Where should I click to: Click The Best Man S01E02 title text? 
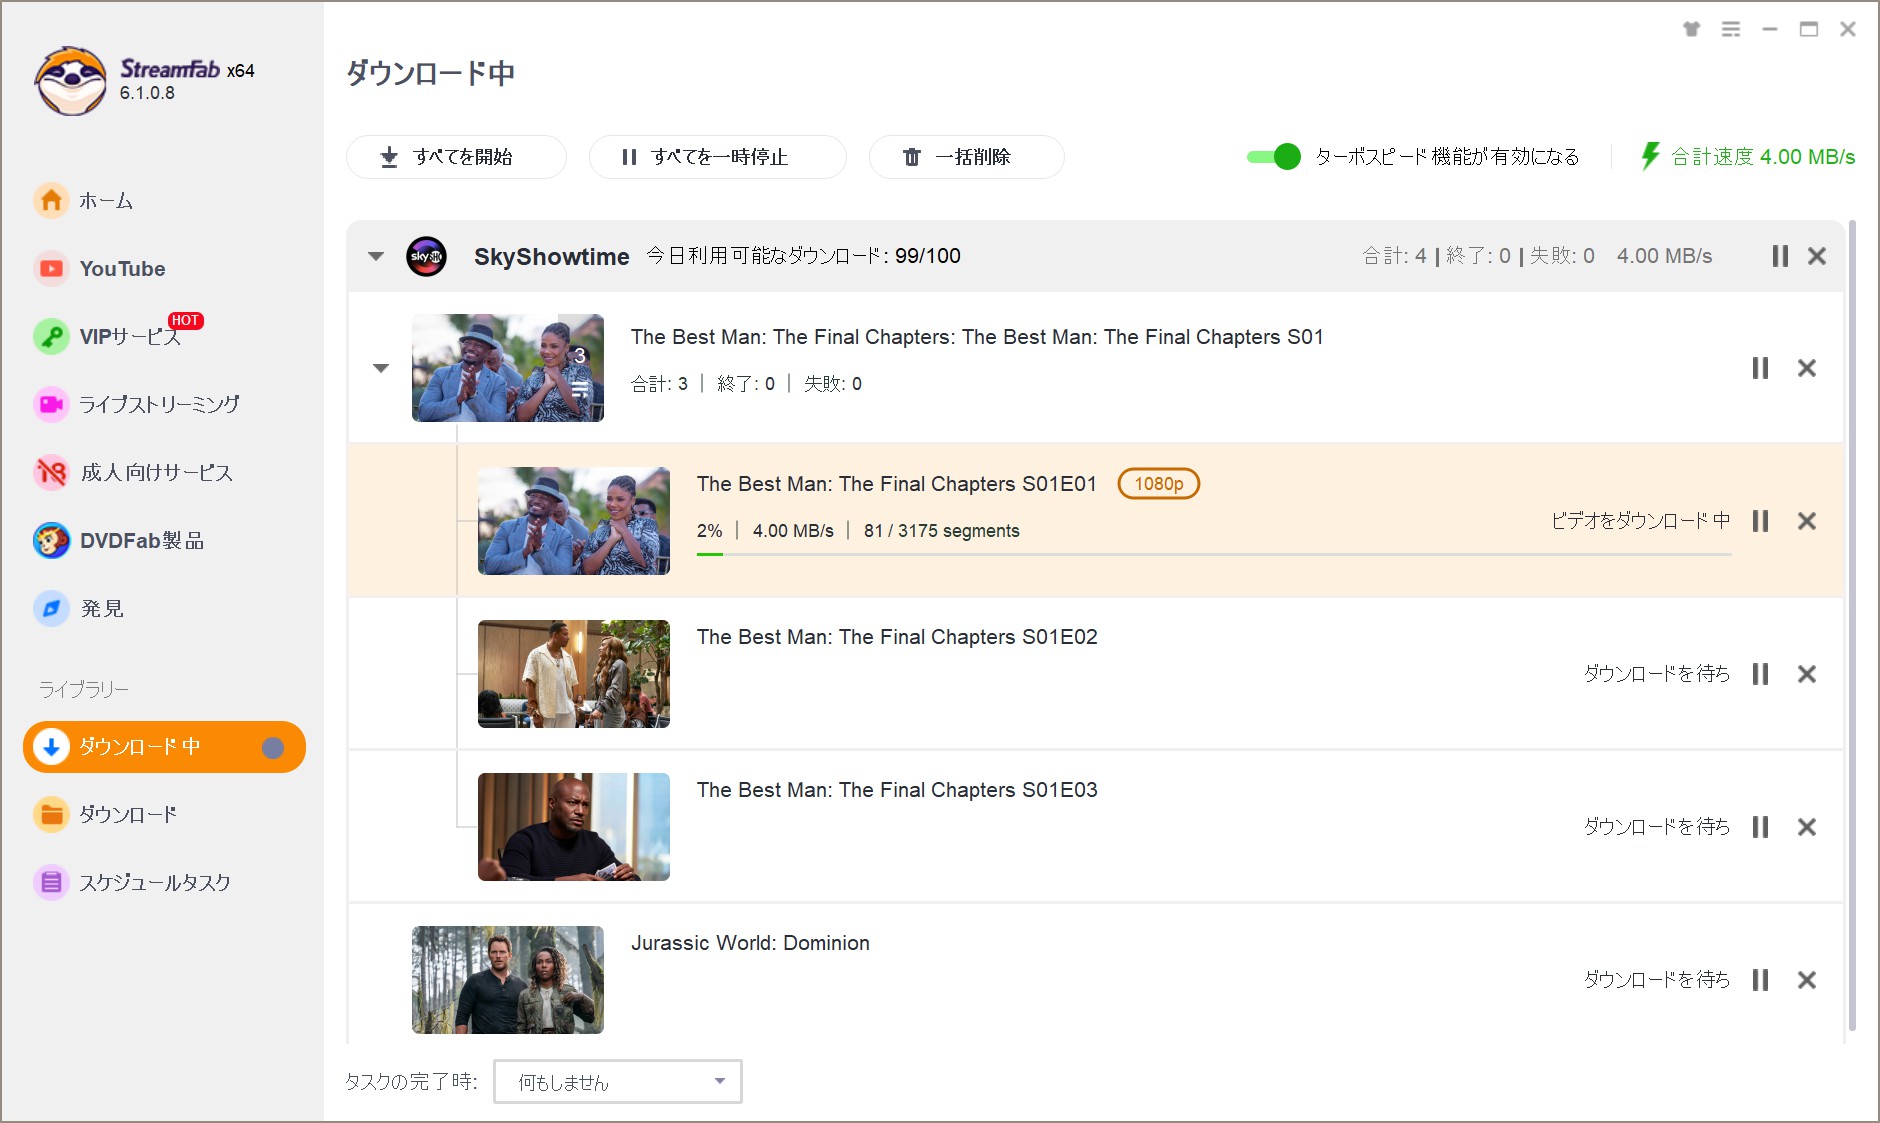click(897, 637)
